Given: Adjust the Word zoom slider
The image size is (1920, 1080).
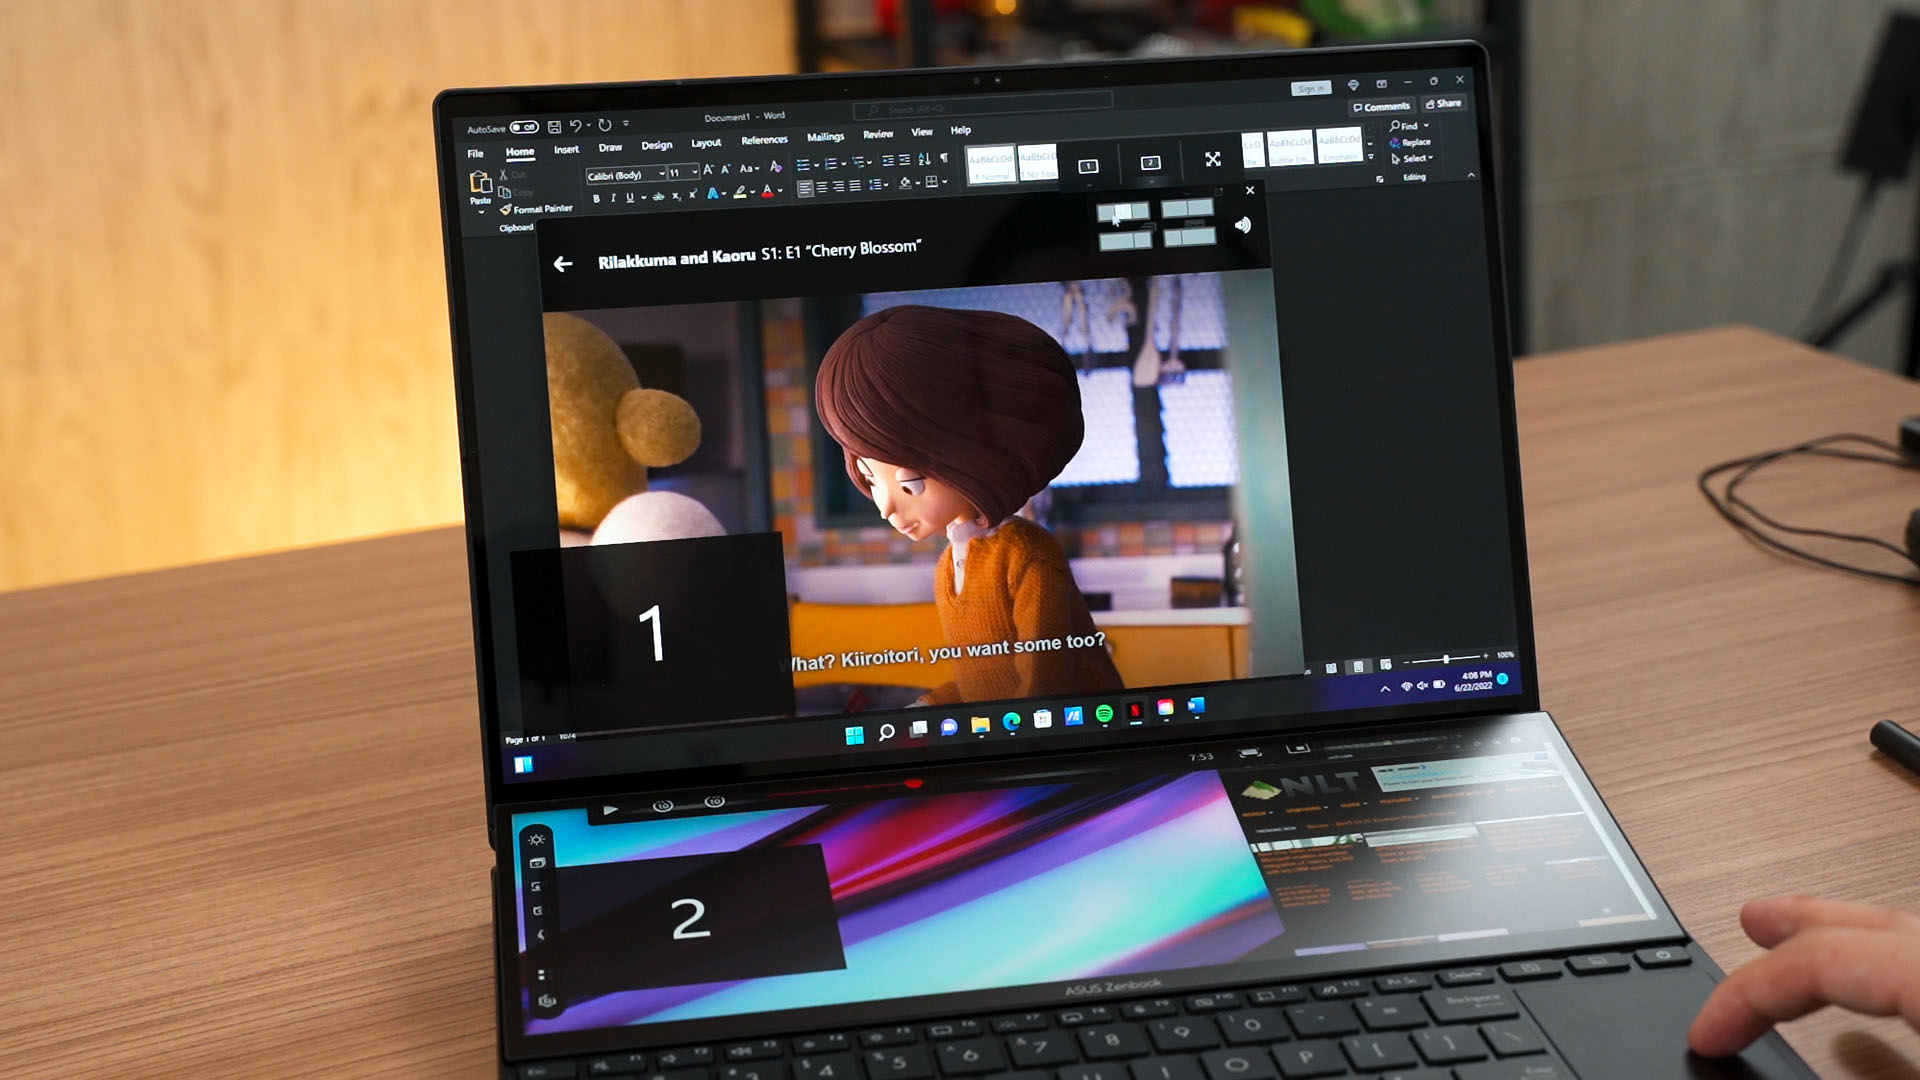Looking at the screenshot, I should coord(1446,659).
